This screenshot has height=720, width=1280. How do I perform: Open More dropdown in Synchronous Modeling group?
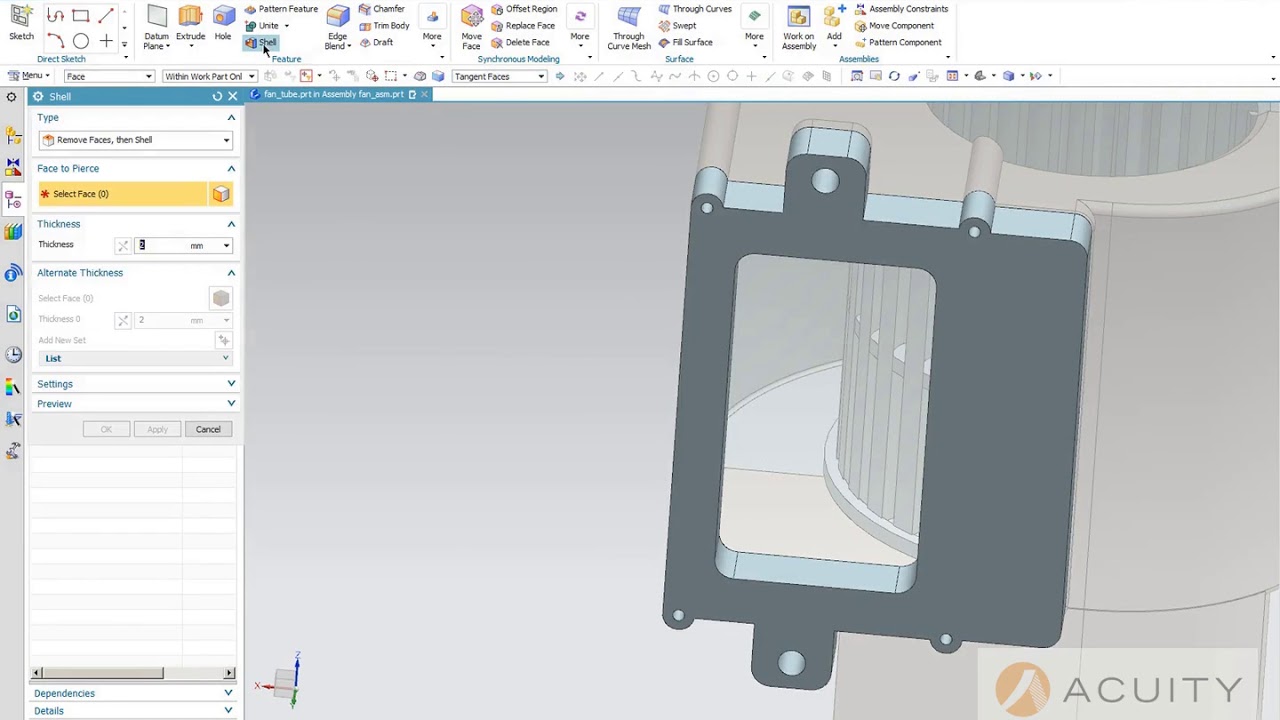click(580, 27)
